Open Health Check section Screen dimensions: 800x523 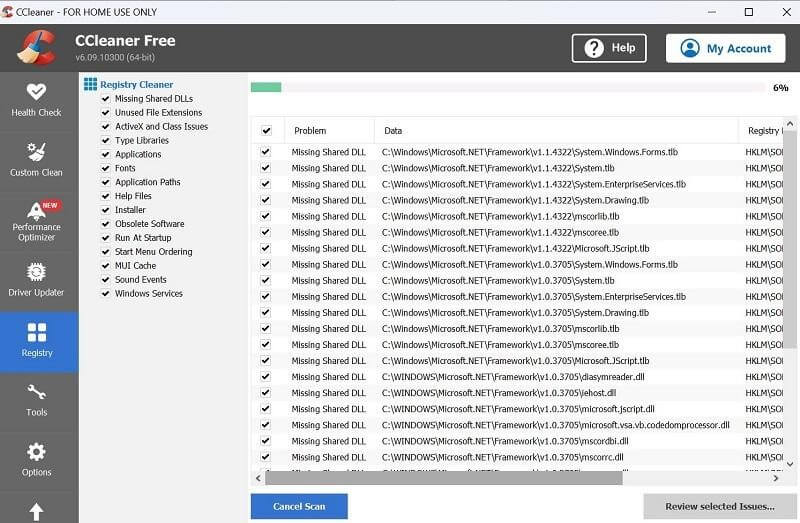tap(36, 101)
